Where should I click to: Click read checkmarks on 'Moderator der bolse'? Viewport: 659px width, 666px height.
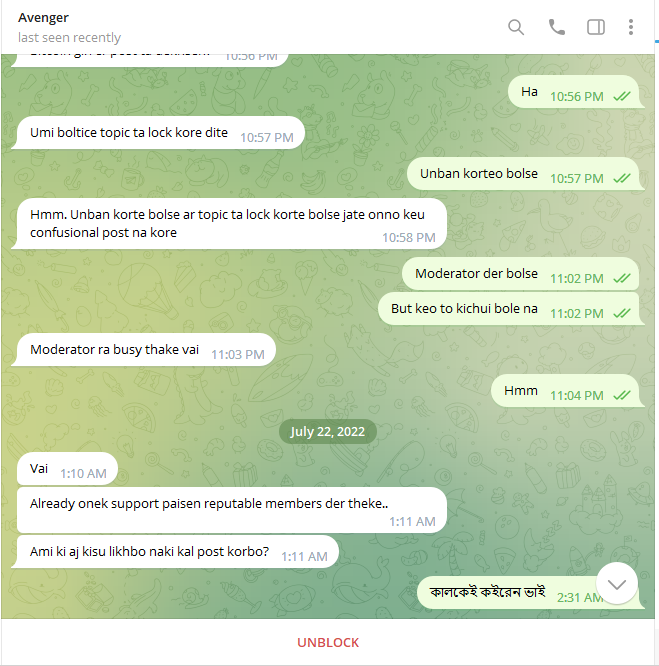coord(622,279)
